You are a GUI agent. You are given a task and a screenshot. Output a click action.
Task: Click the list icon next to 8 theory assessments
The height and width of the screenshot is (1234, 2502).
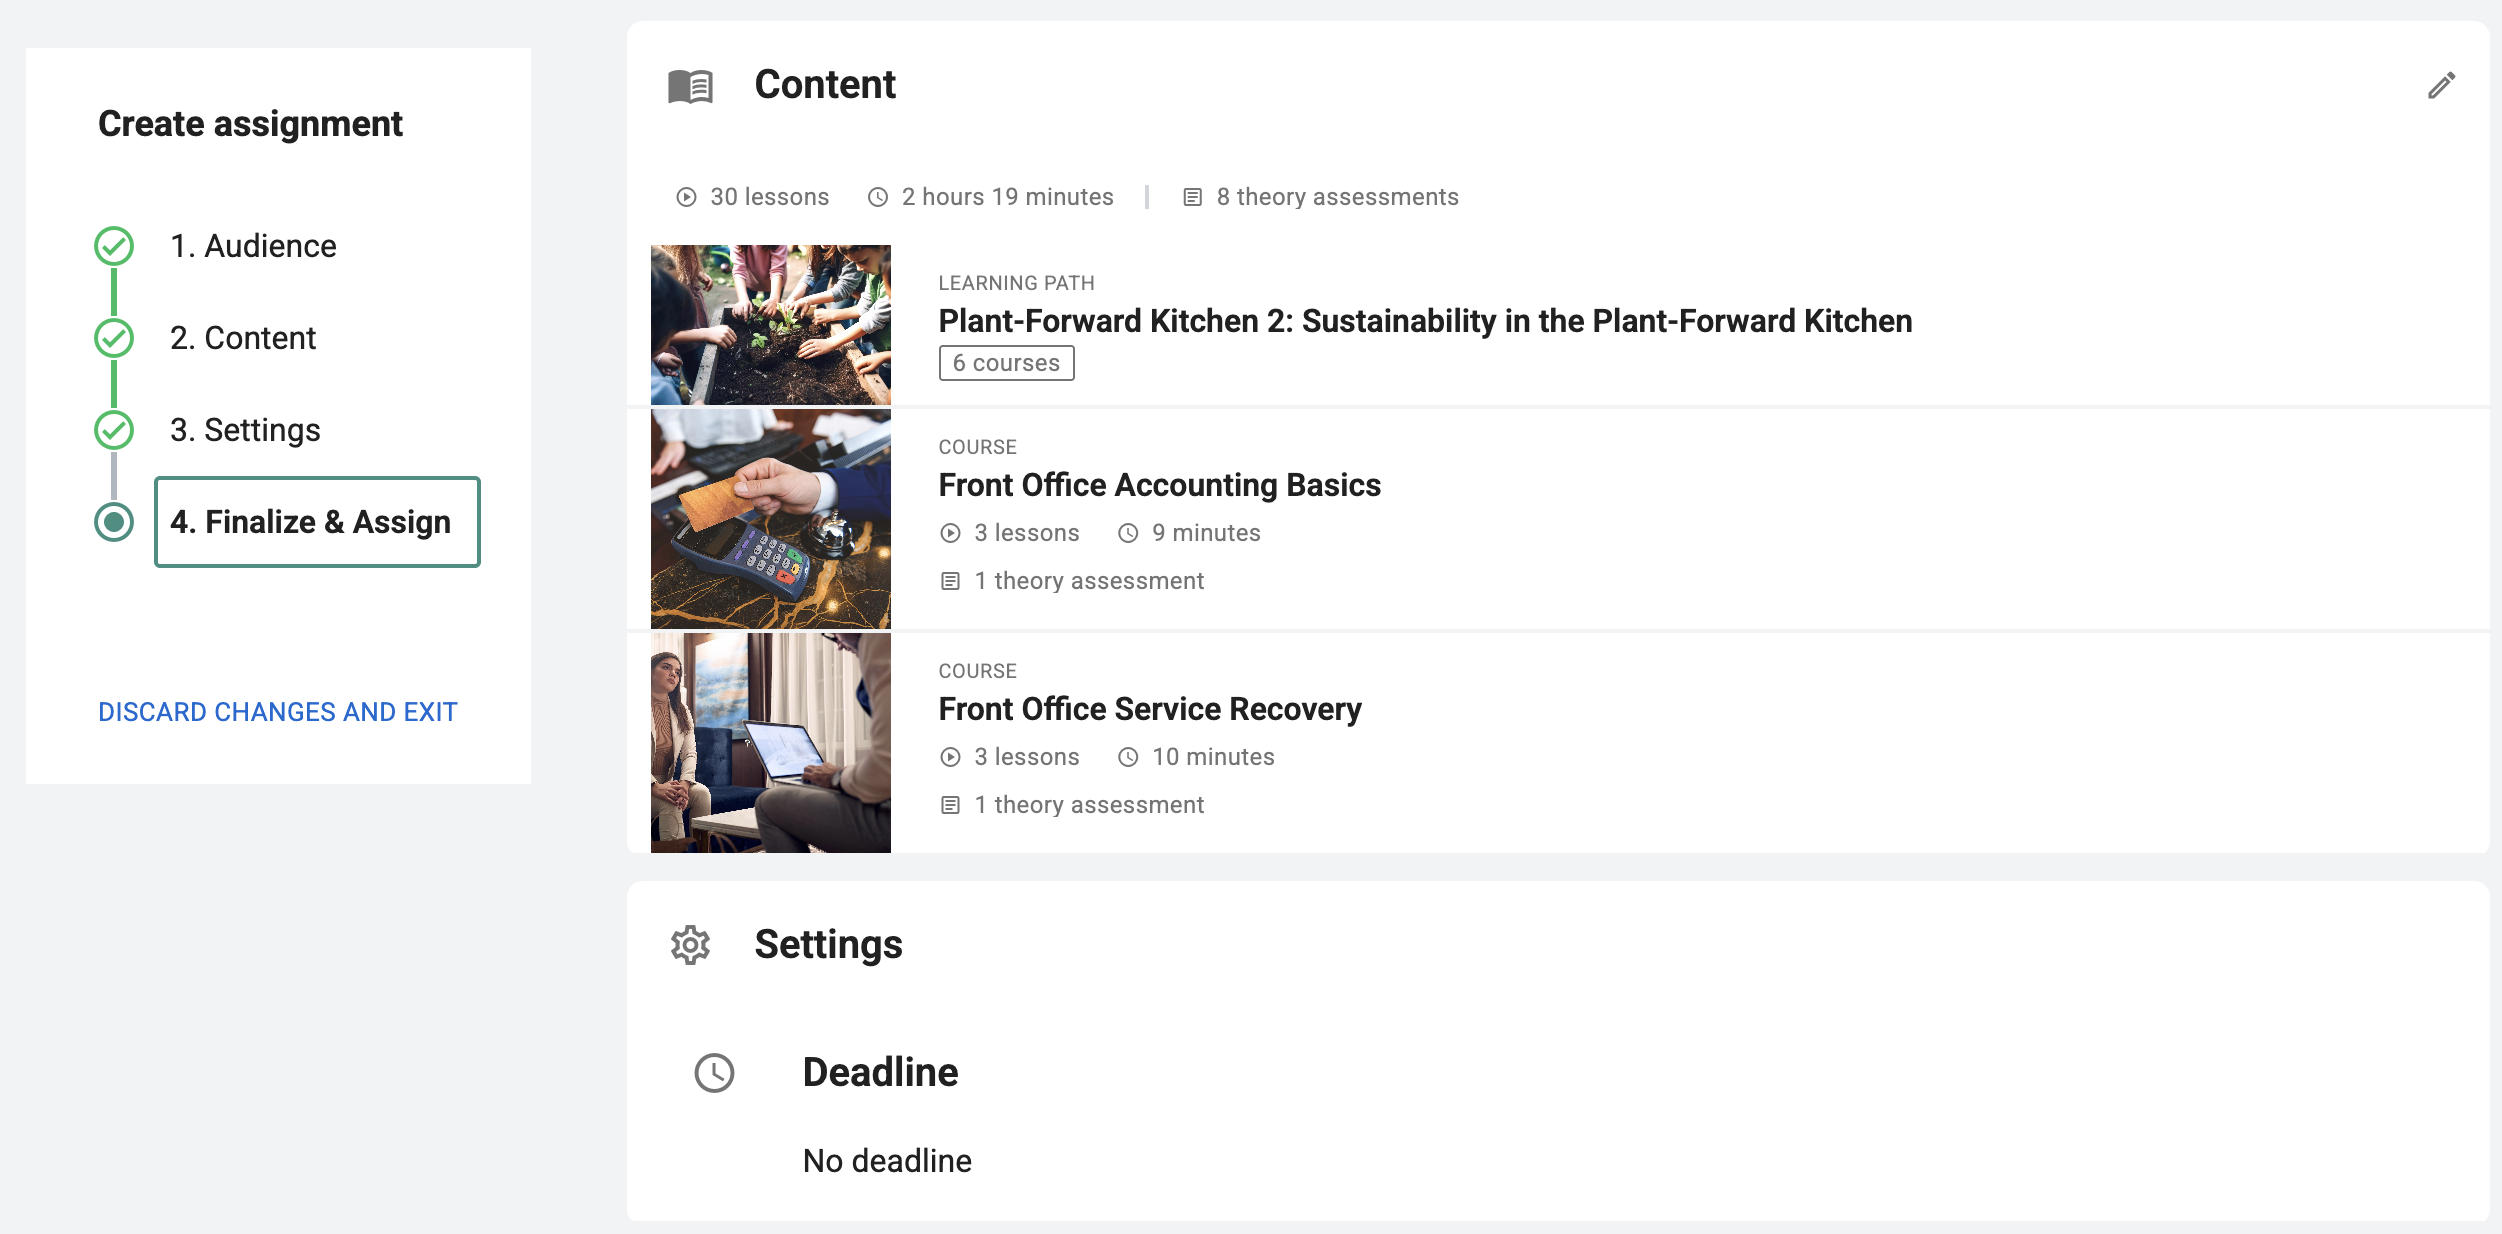click(x=1192, y=197)
